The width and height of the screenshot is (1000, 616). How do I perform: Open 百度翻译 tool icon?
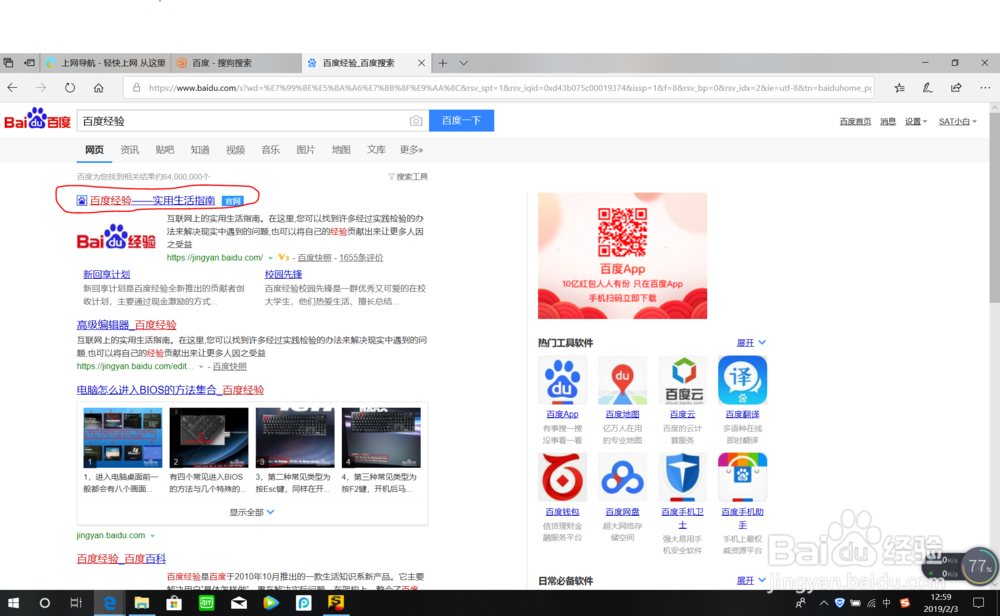[x=742, y=381]
